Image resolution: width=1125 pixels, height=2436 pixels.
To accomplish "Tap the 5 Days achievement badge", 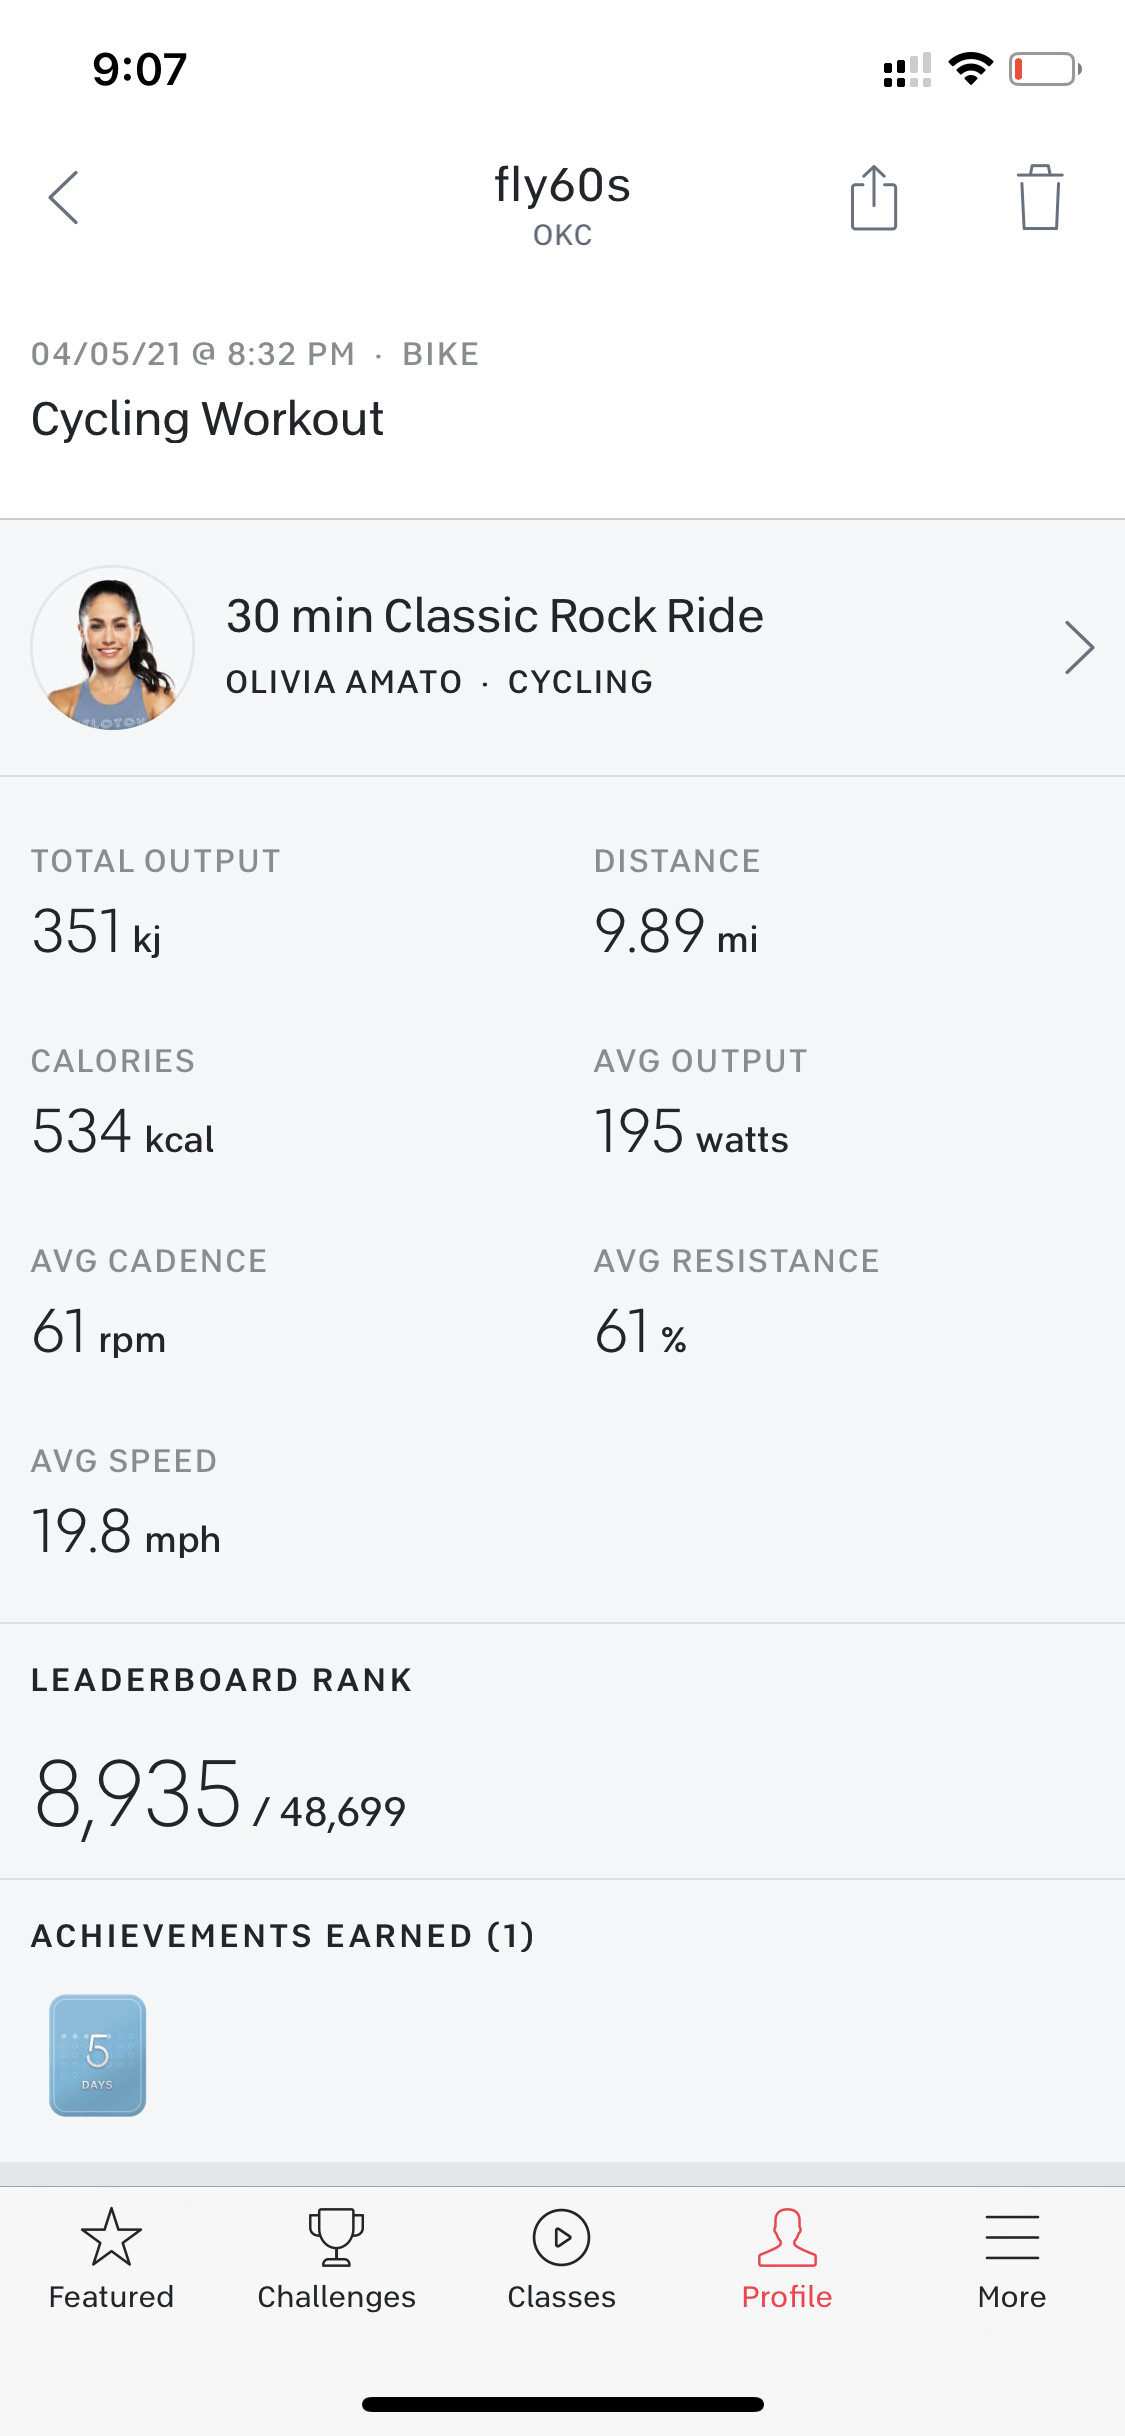I will click(x=98, y=2055).
